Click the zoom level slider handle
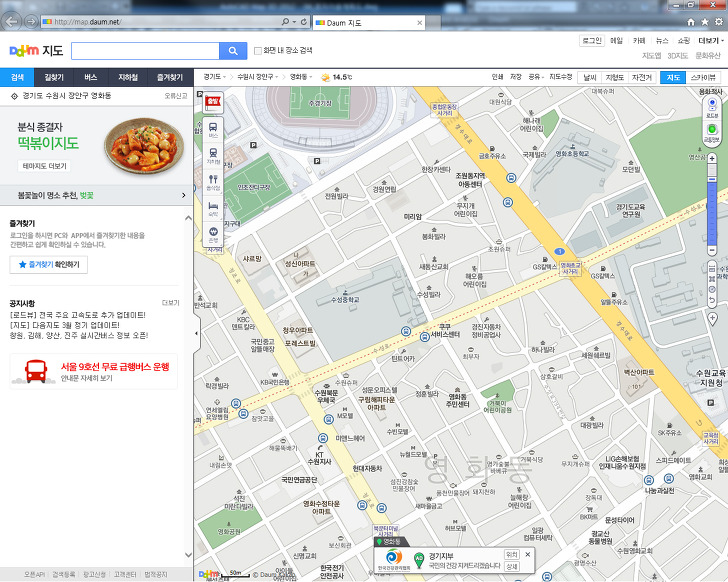The height and width of the screenshot is (582, 728). point(712,179)
